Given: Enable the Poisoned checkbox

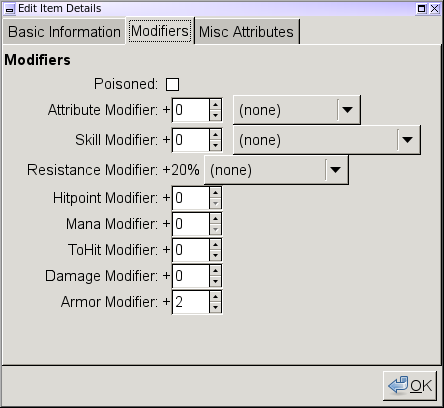Looking at the screenshot, I should coord(172,84).
